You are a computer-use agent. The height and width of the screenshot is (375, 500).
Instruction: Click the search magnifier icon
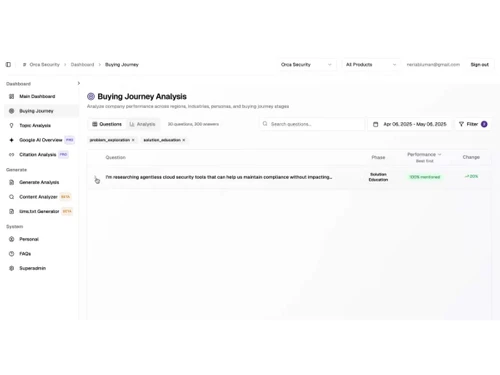(265, 124)
